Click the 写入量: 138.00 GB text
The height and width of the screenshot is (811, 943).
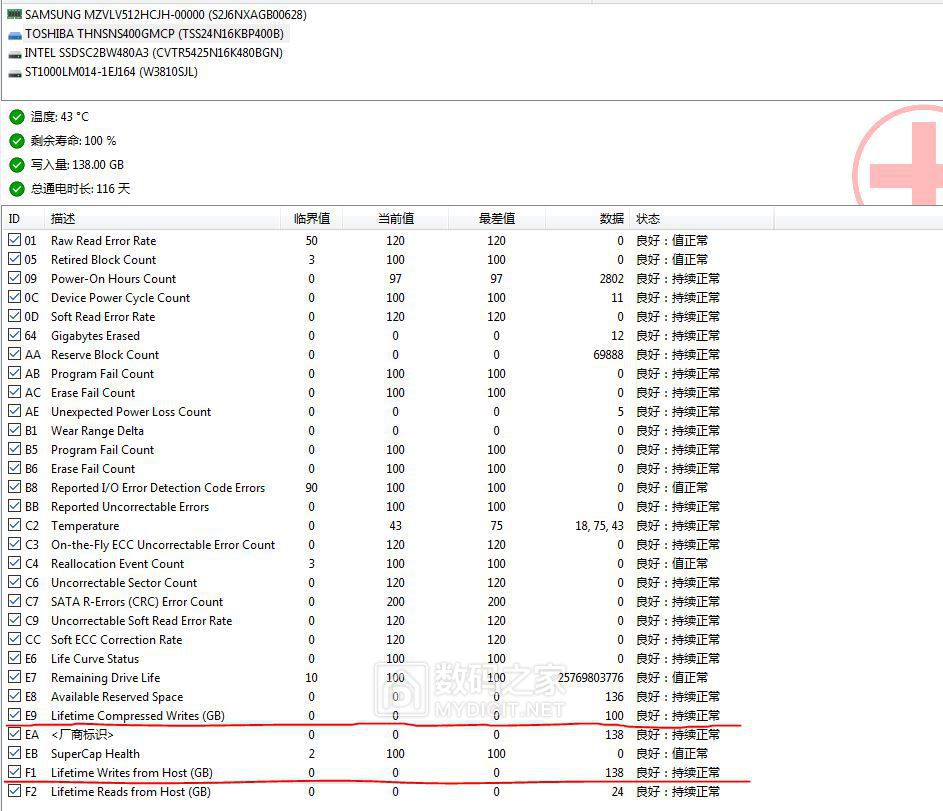tap(77, 165)
